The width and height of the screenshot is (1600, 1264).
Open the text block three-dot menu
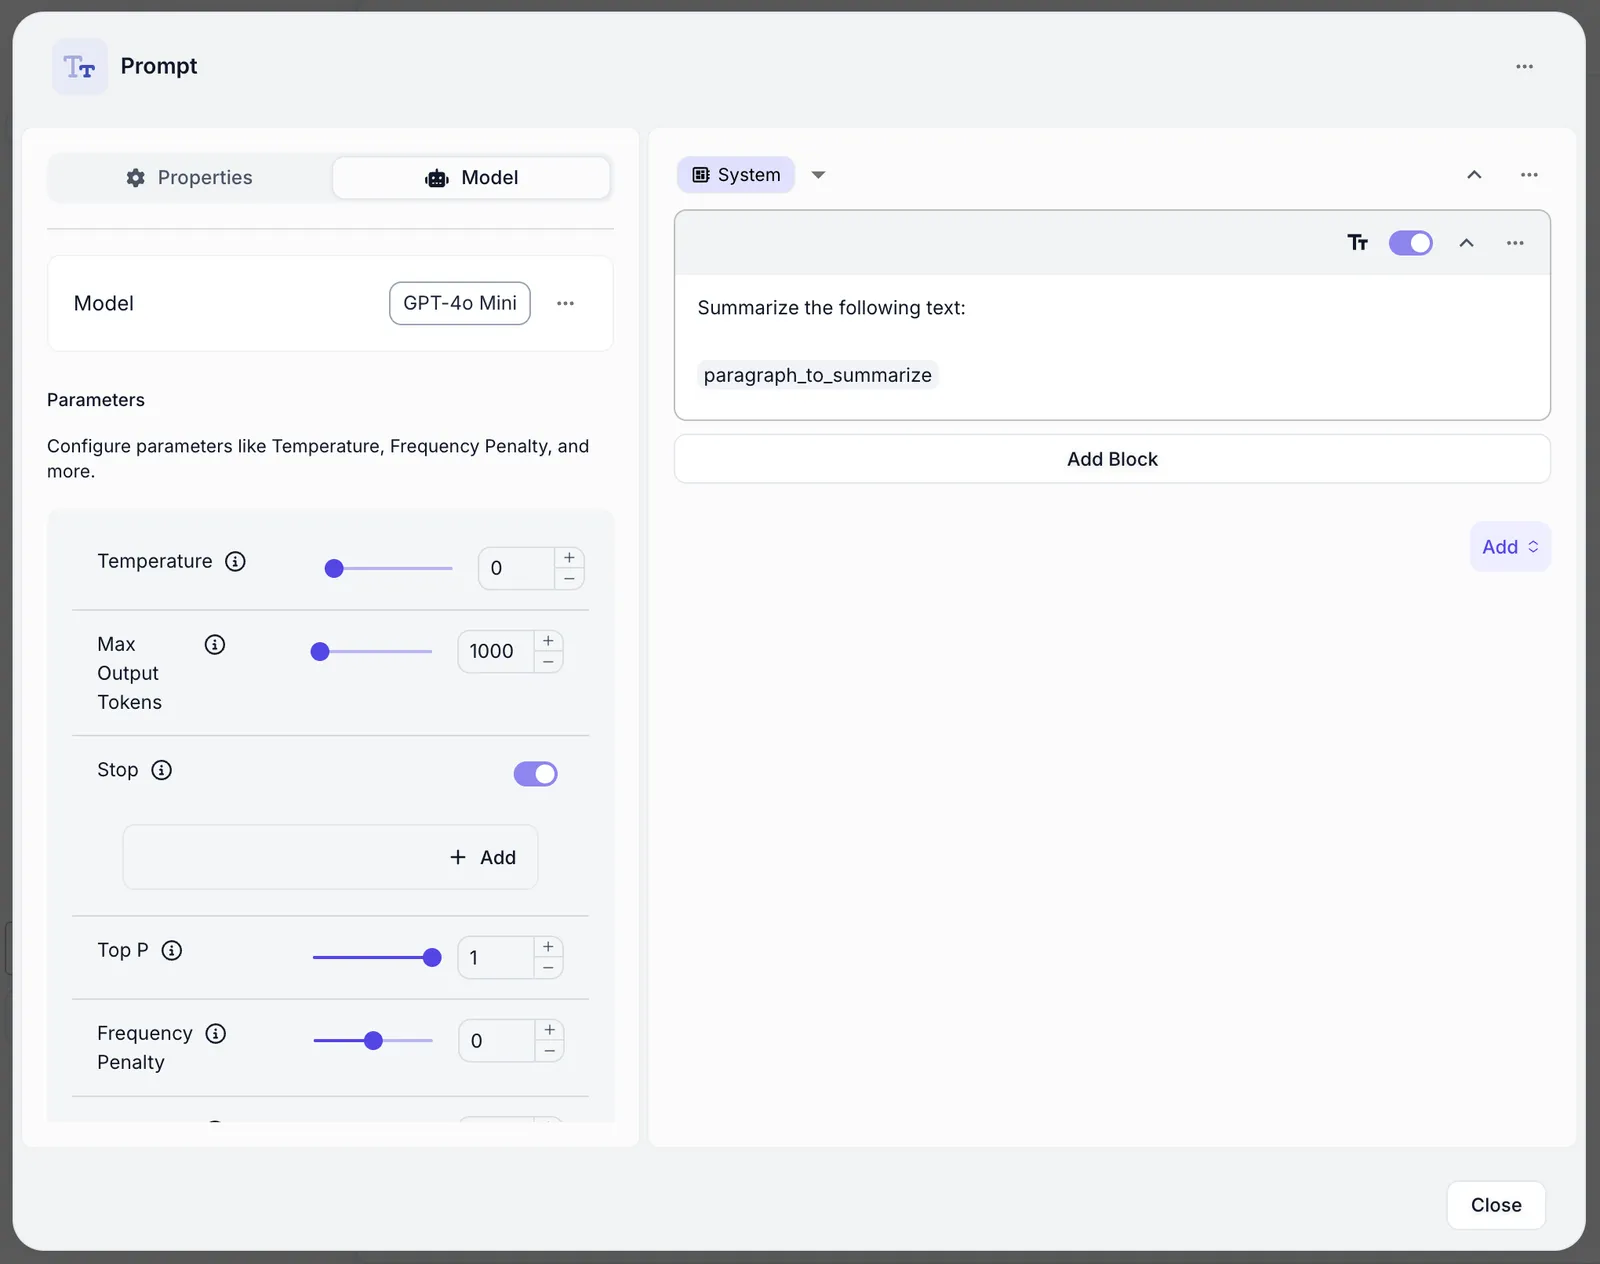[1515, 243]
